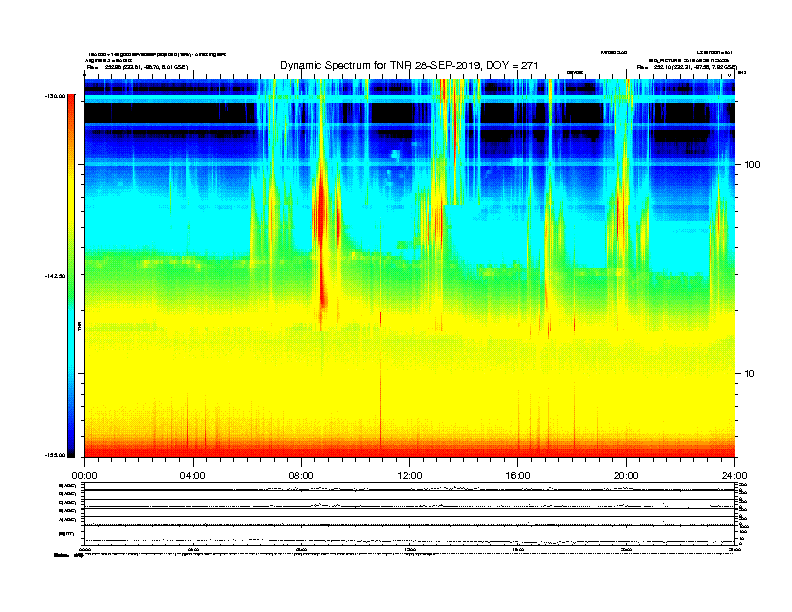
Task: Click the top trace in the lower panel
Action: coord(409,489)
